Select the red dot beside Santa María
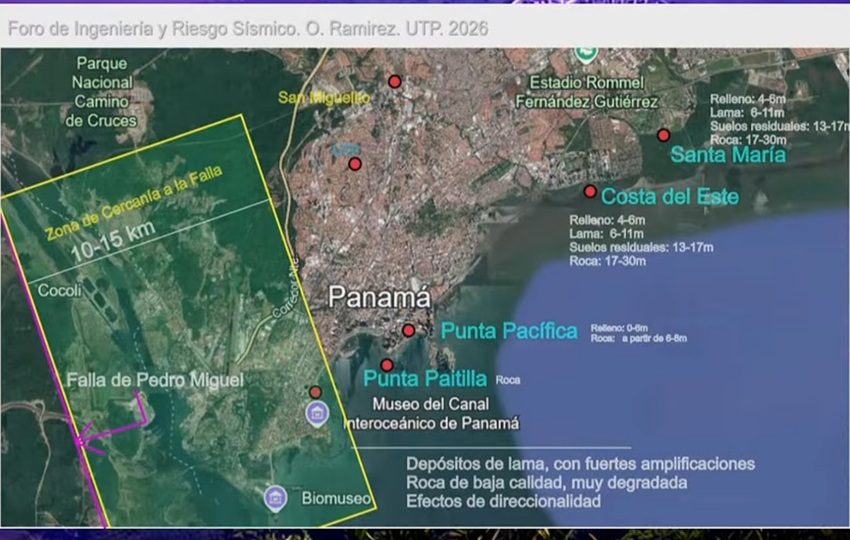 (664, 135)
